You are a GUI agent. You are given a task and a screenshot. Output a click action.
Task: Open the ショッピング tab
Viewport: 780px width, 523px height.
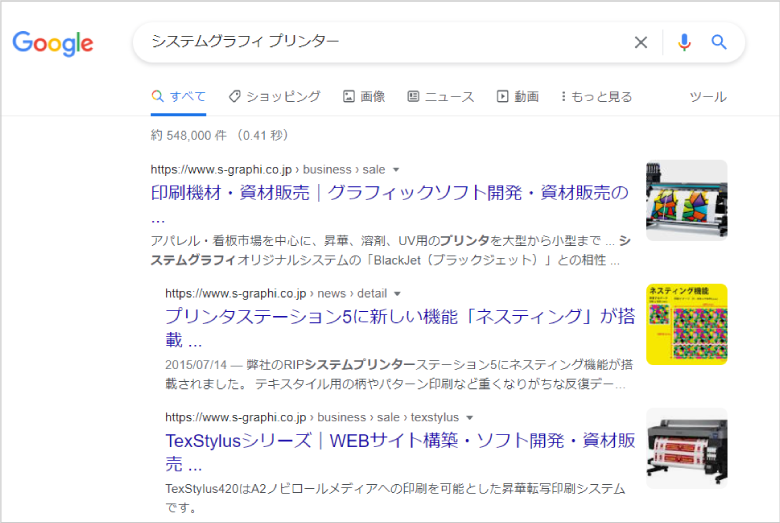pyautogui.click(x=275, y=97)
